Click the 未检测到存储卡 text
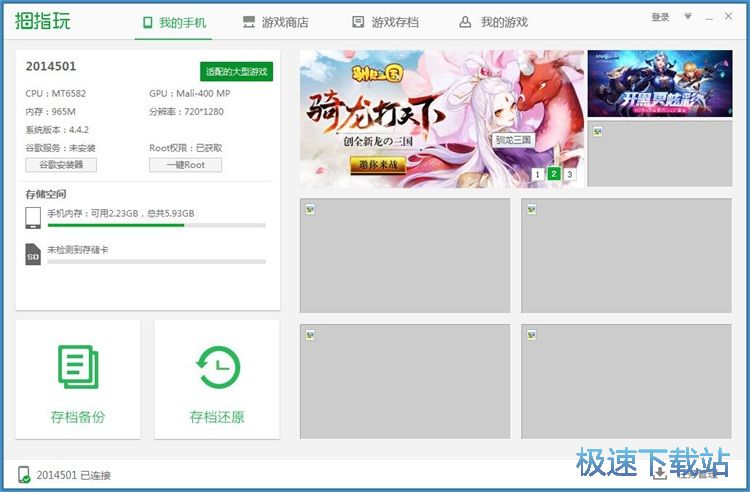The height and width of the screenshot is (492, 750). pos(78,250)
